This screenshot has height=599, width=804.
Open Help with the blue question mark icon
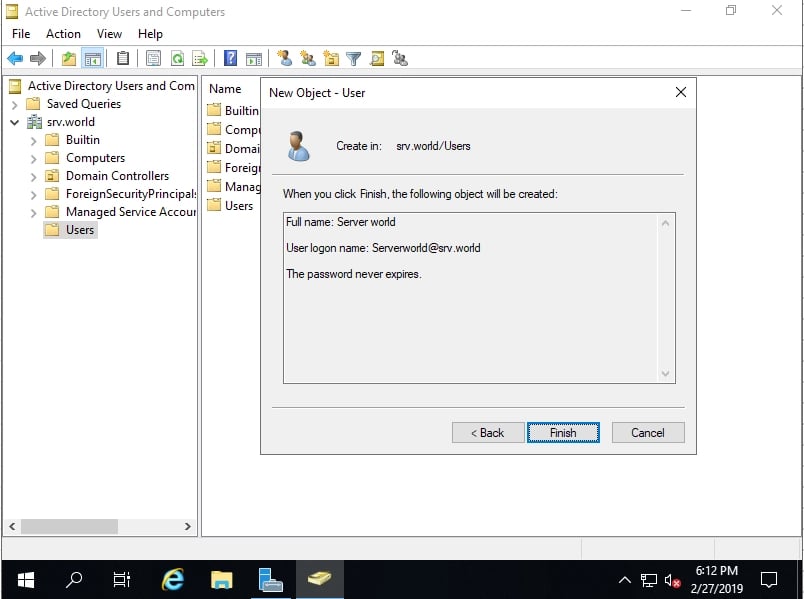[231, 58]
